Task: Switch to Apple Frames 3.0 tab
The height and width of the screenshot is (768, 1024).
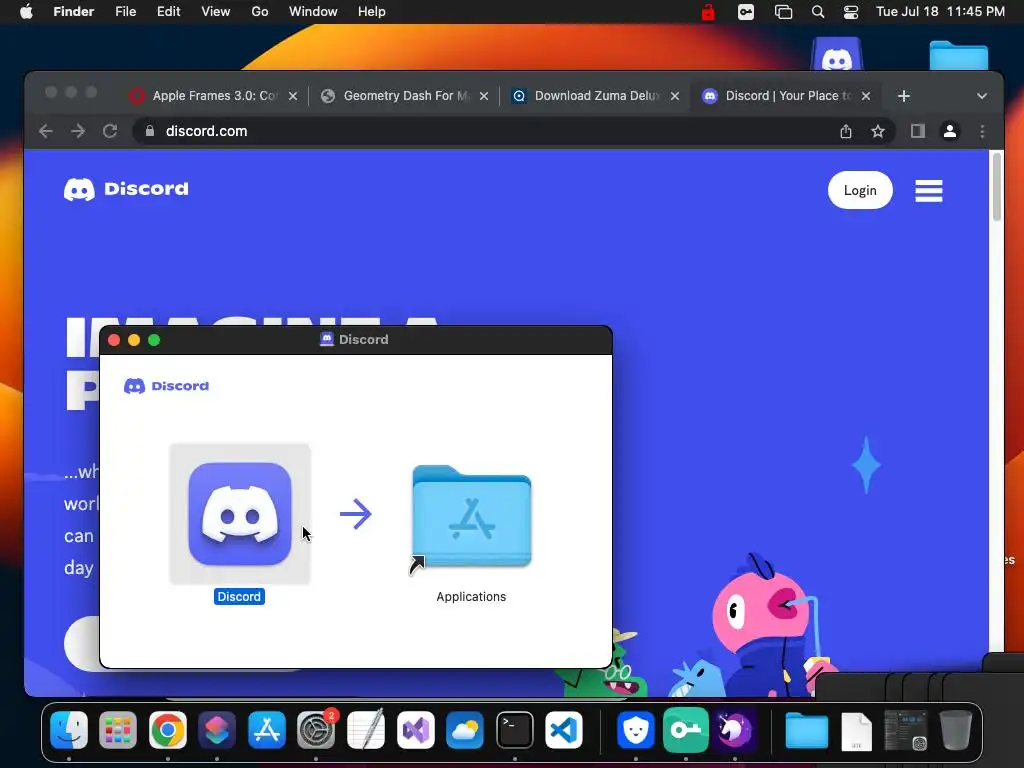Action: (213, 96)
